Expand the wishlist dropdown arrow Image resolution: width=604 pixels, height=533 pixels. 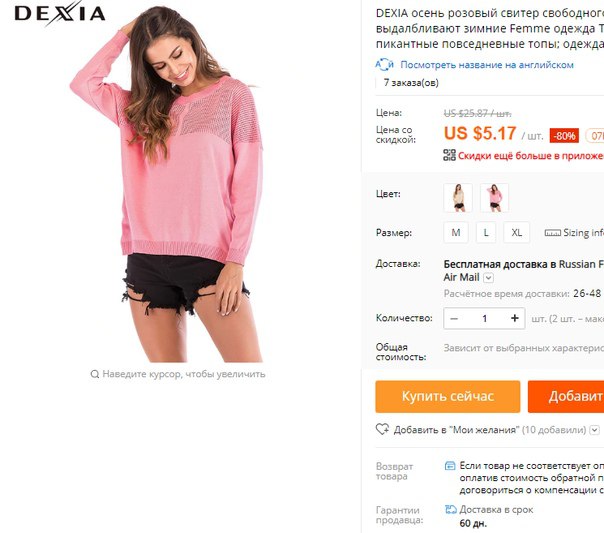[x=595, y=430]
